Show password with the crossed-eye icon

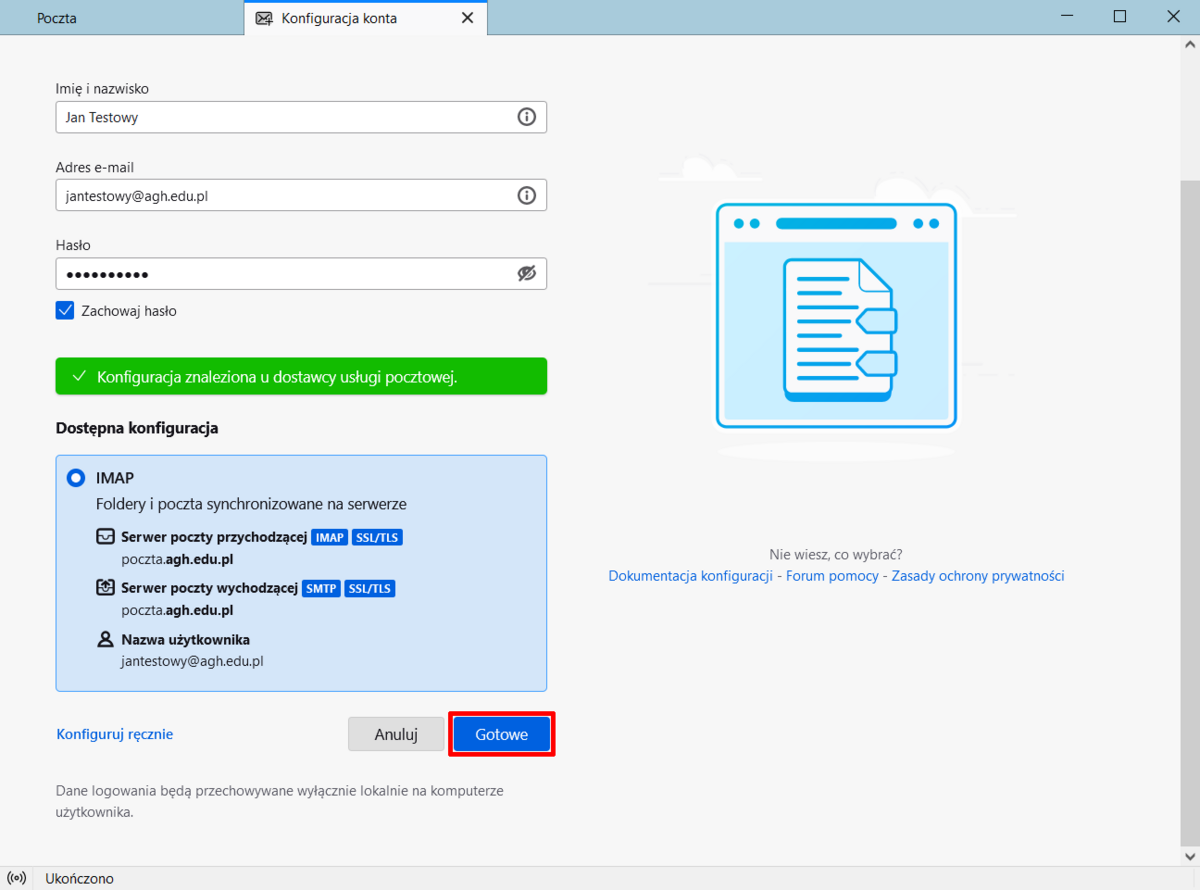[x=526, y=274]
